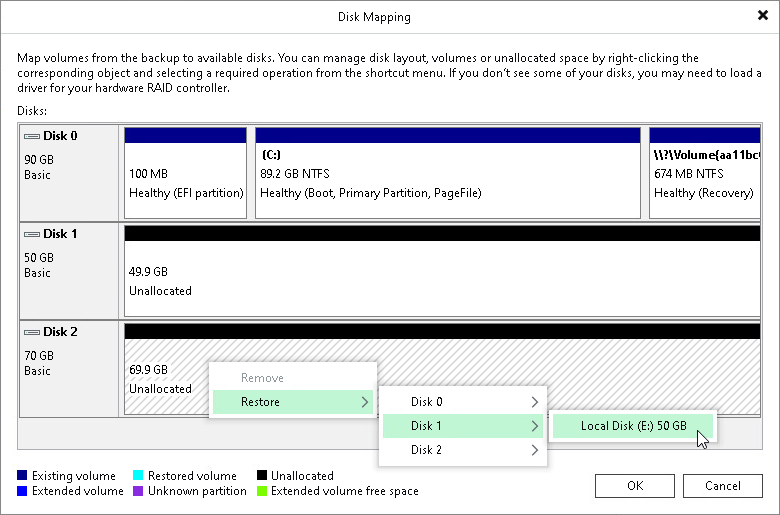Screen dimensions: 780x515
Task: Click 'Healthy (Recovery)' status text
Action: click(703, 193)
